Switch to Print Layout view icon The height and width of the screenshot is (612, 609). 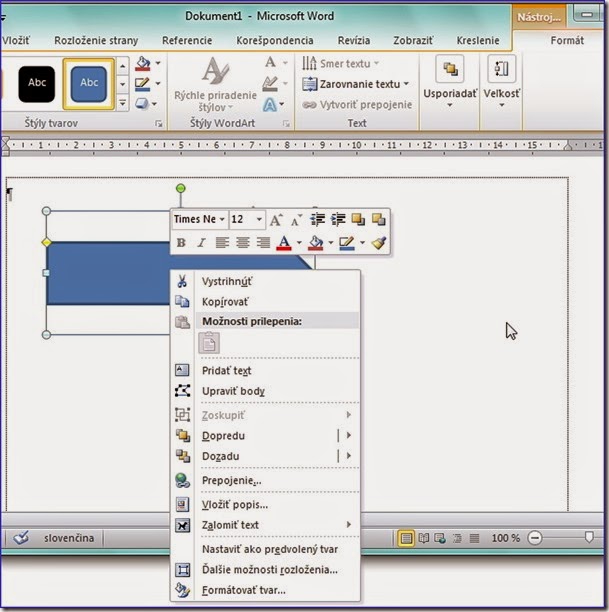406,538
